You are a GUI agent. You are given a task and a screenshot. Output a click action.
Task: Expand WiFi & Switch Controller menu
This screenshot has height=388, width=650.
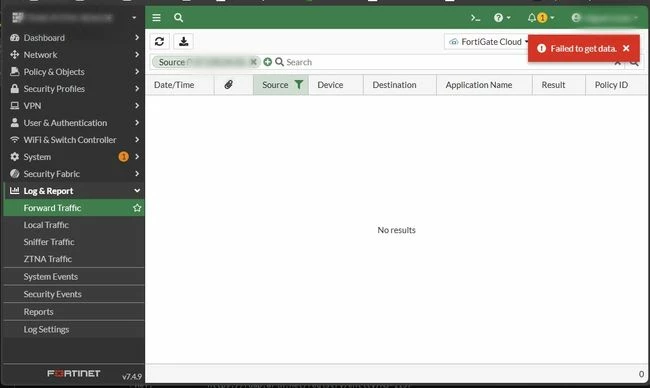click(74, 140)
